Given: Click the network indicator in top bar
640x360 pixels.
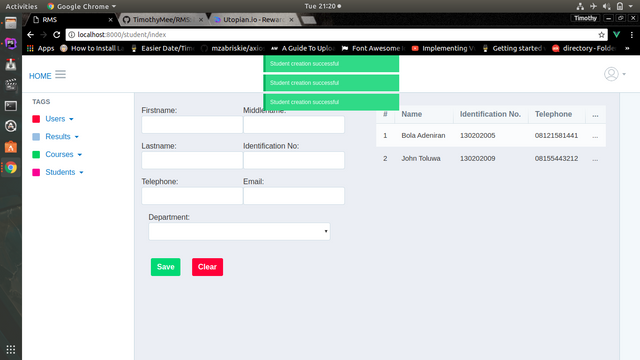Looking at the screenshot, I should pos(580,6).
